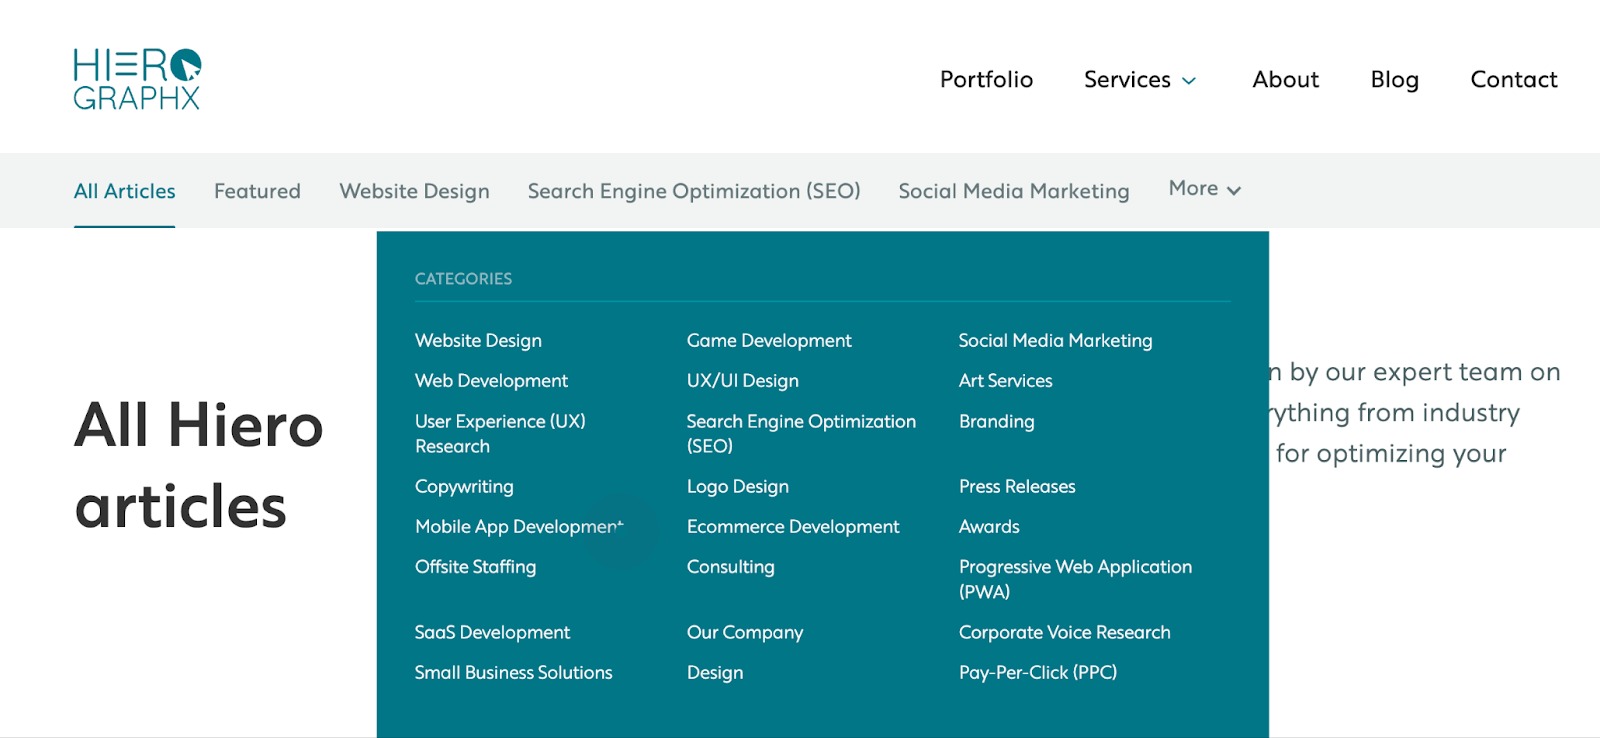
Task: View articles under Progressive Web Application (PWA)
Action: [x=1075, y=579]
